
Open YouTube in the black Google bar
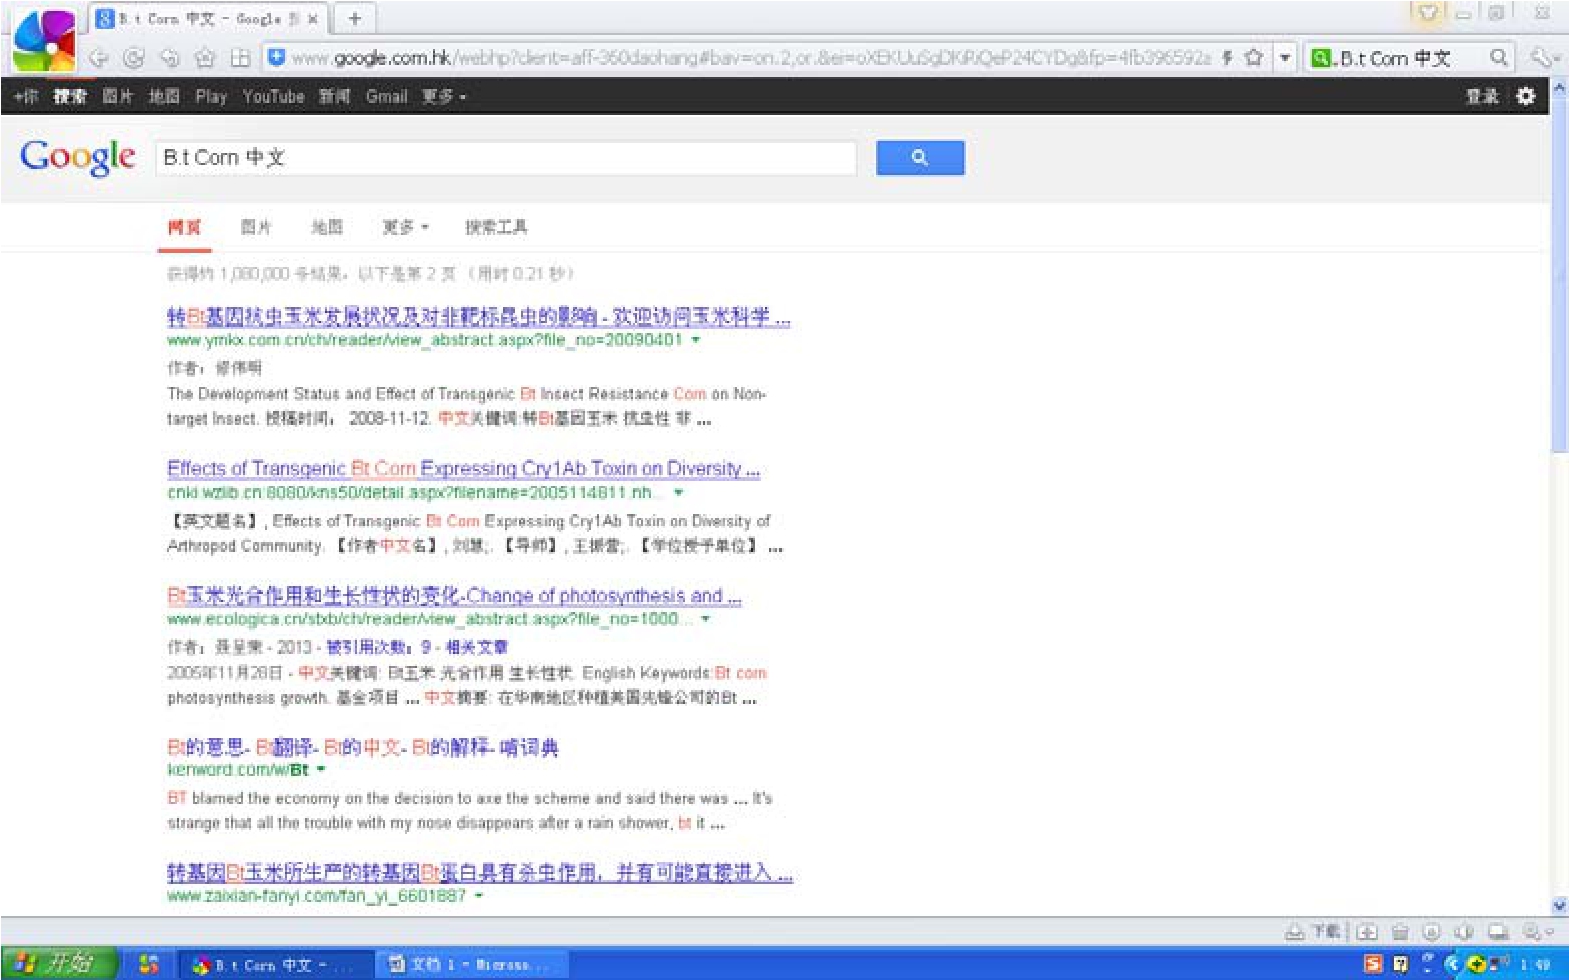(273, 97)
